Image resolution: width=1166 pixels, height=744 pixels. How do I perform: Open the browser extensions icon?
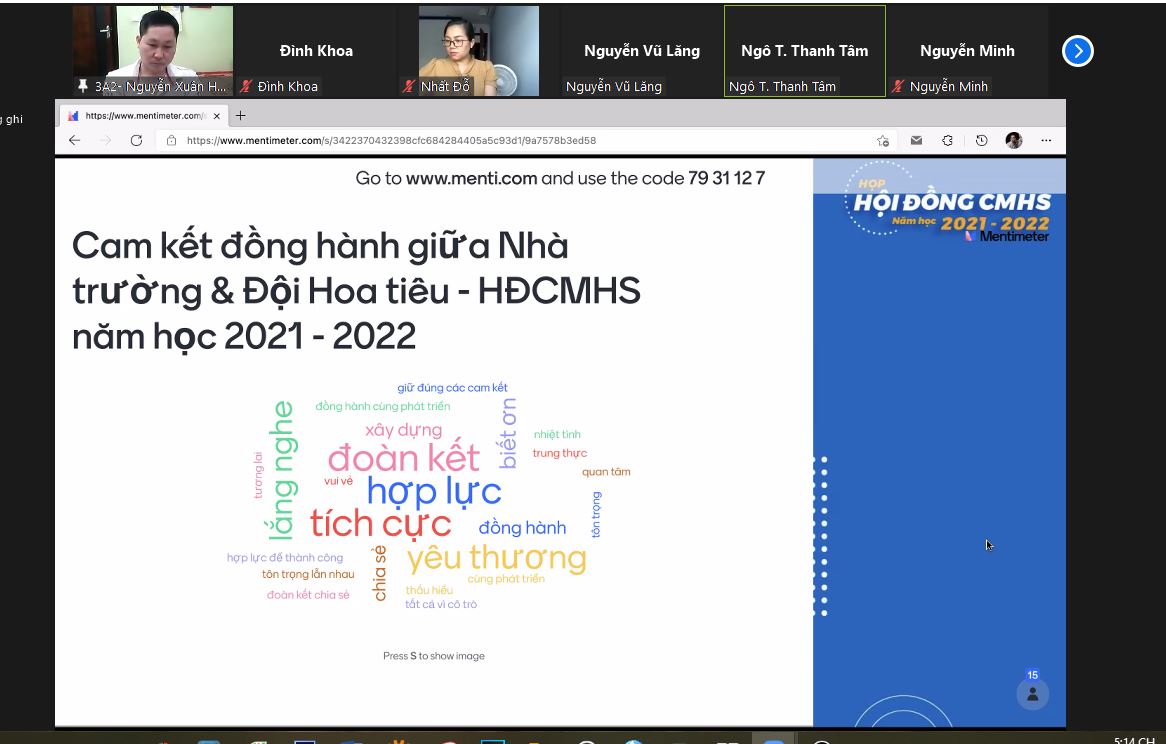pos(948,141)
